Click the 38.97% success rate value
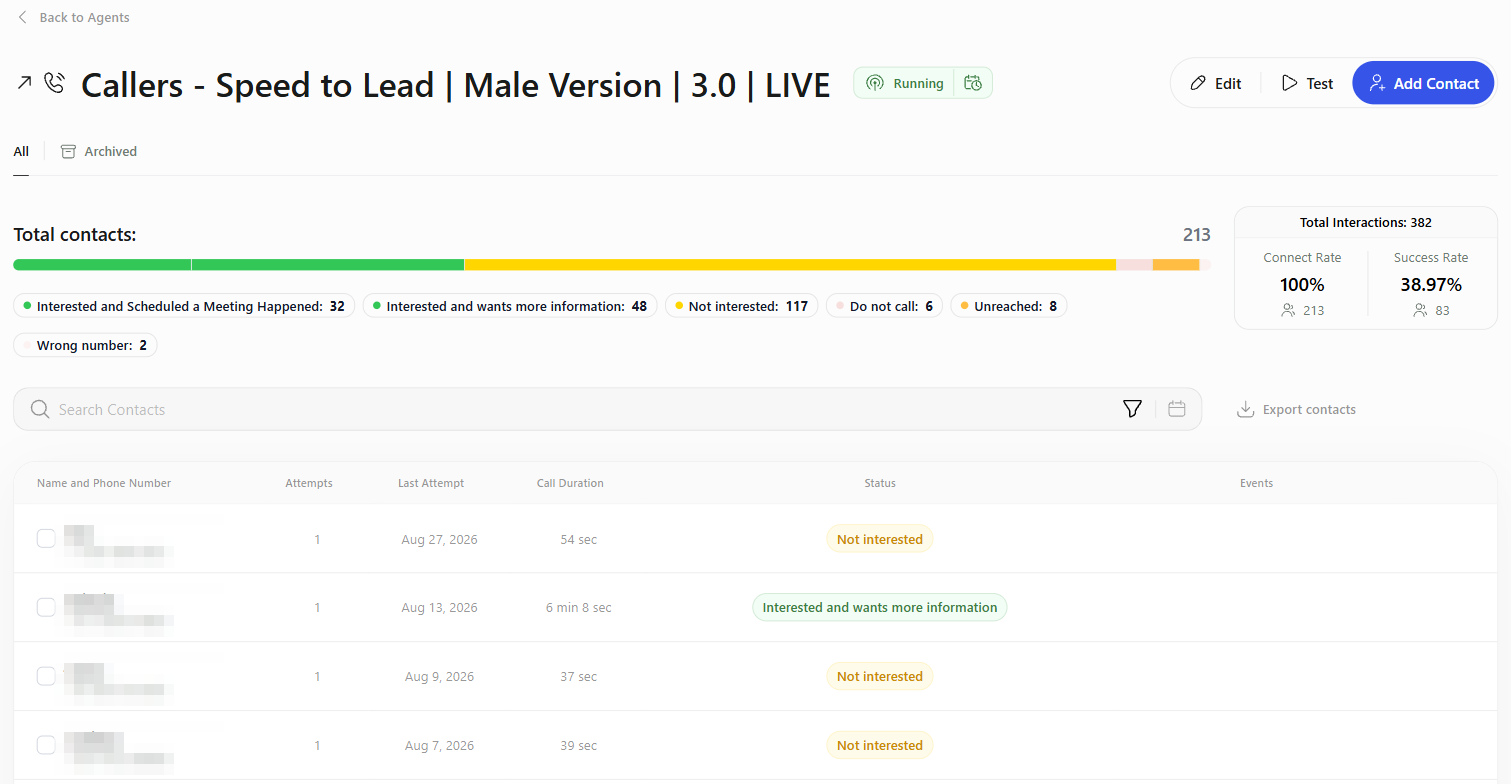 tap(1431, 284)
